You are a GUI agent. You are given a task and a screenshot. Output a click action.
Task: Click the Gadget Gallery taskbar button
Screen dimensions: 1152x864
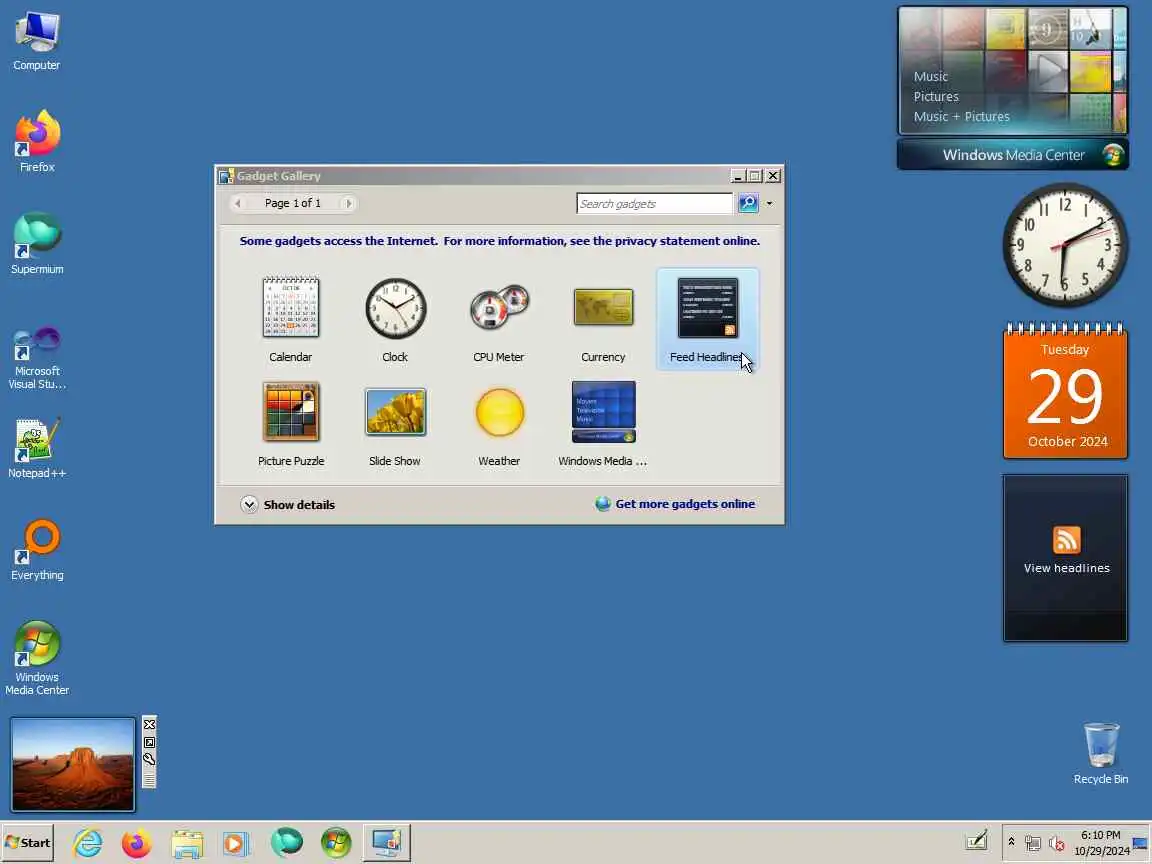point(386,843)
